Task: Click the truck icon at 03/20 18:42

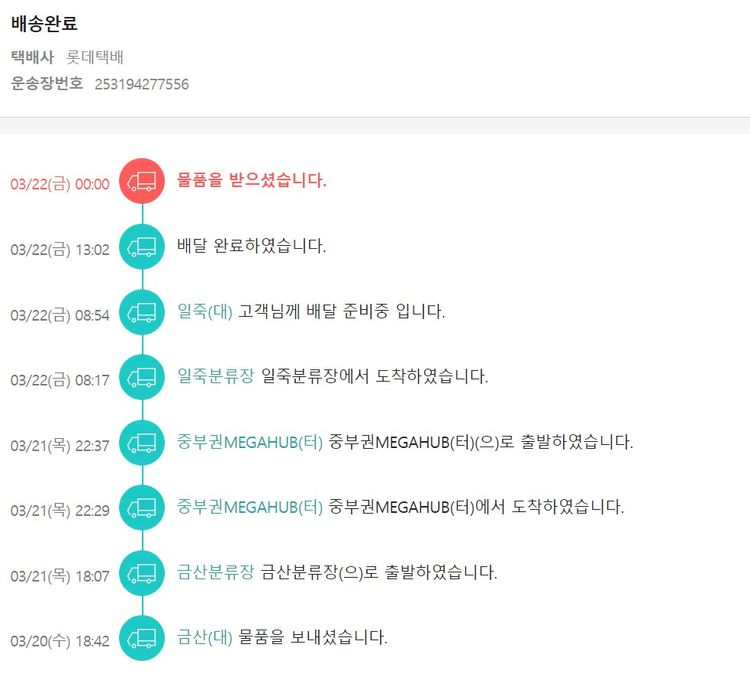Action: tap(142, 638)
